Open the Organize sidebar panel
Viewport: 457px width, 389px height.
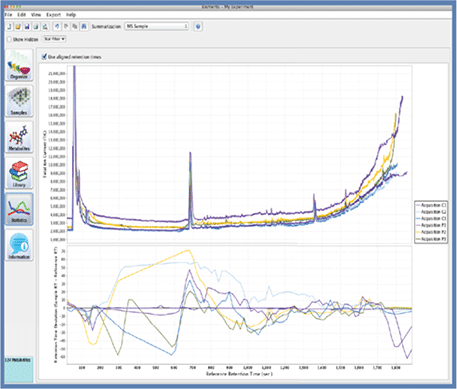tap(19, 65)
